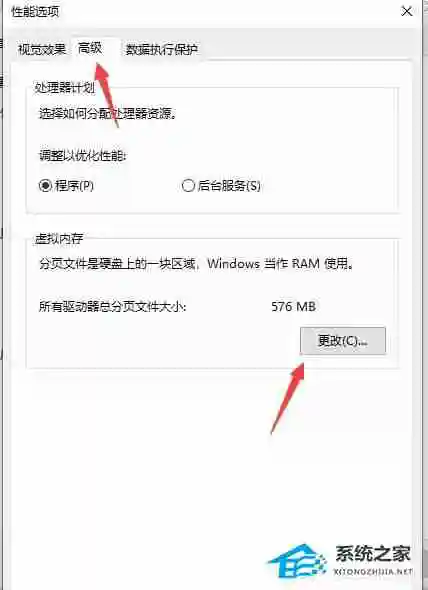The image size is (428, 590).
Task: Click the XITONGZHIJIA.NET watermark text
Action: pos(373,572)
